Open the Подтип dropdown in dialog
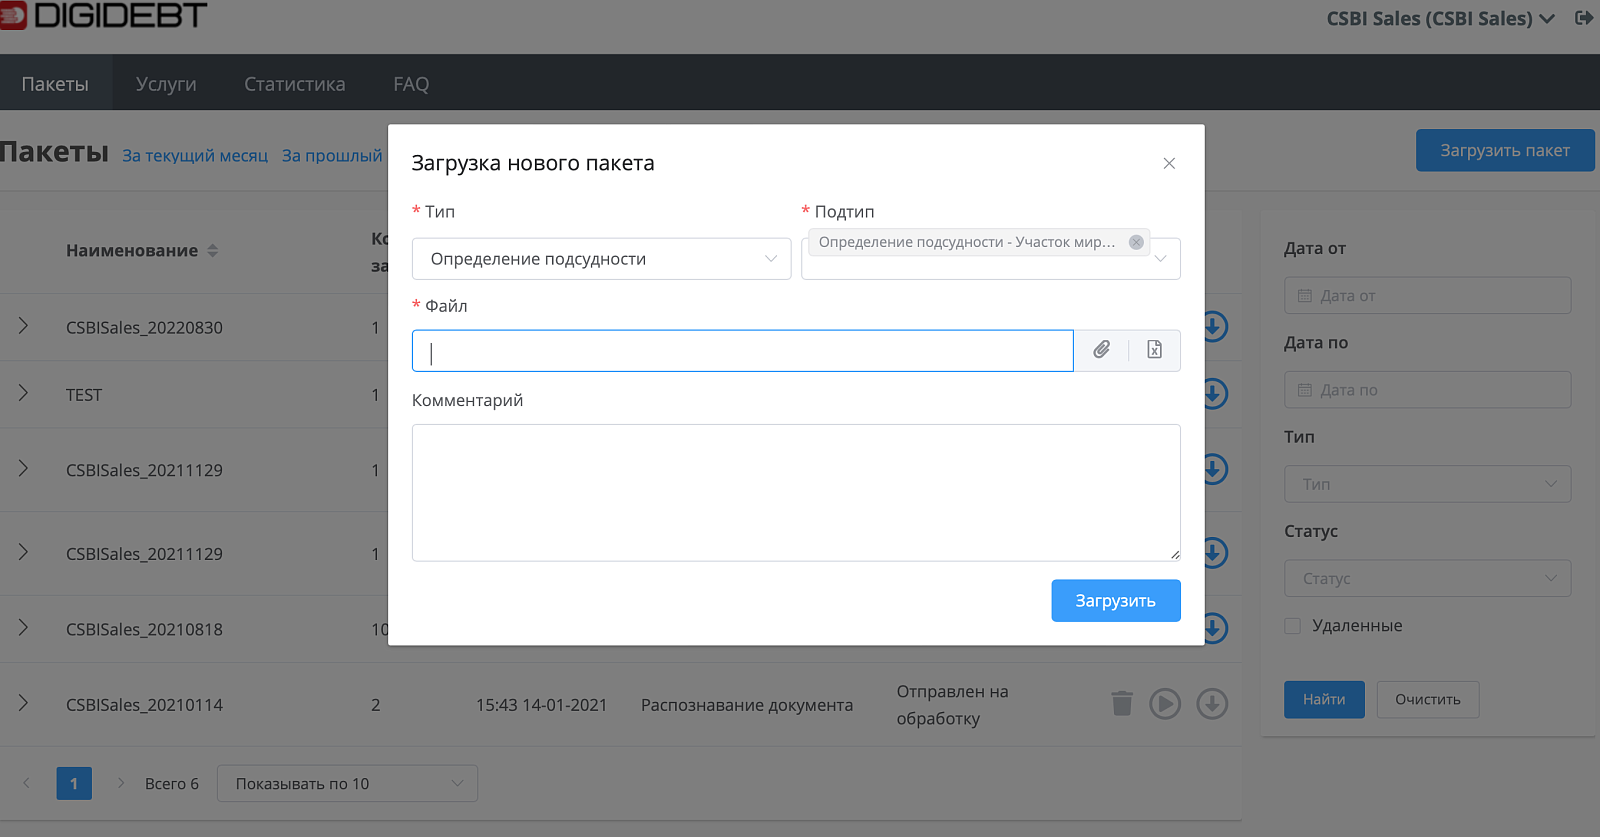This screenshot has width=1600, height=837. click(990, 259)
